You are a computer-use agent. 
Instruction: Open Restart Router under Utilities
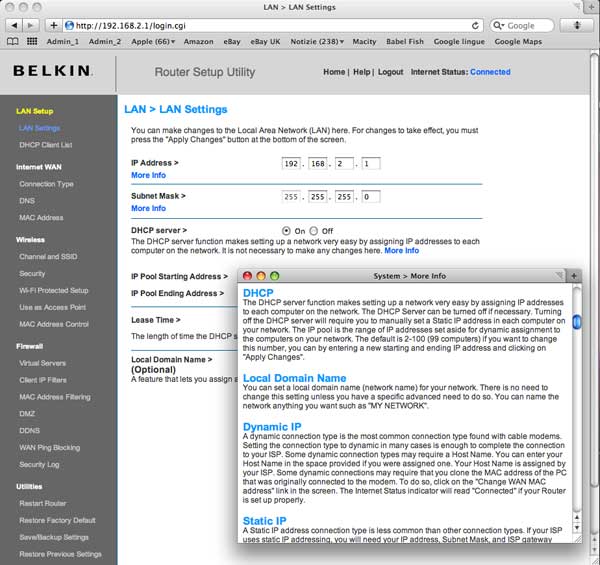[x=42, y=503]
